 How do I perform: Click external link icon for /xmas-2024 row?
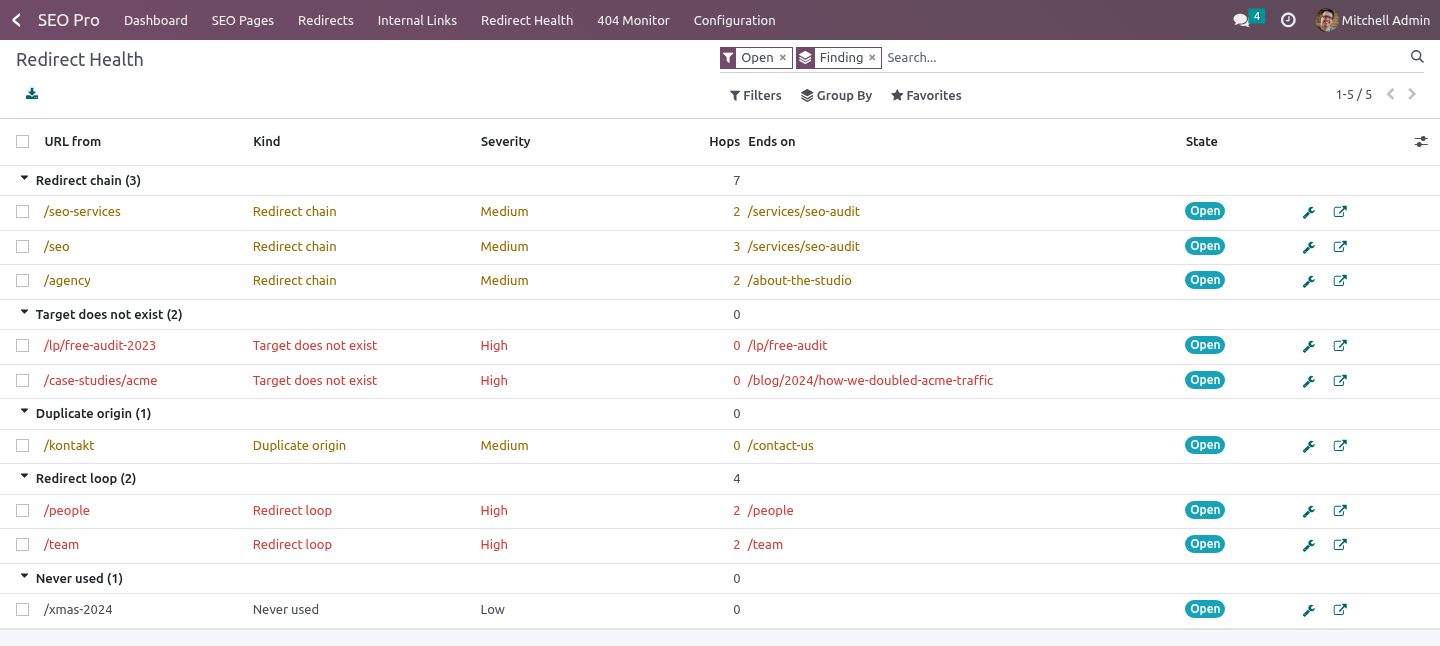pyautogui.click(x=1340, y=610)
